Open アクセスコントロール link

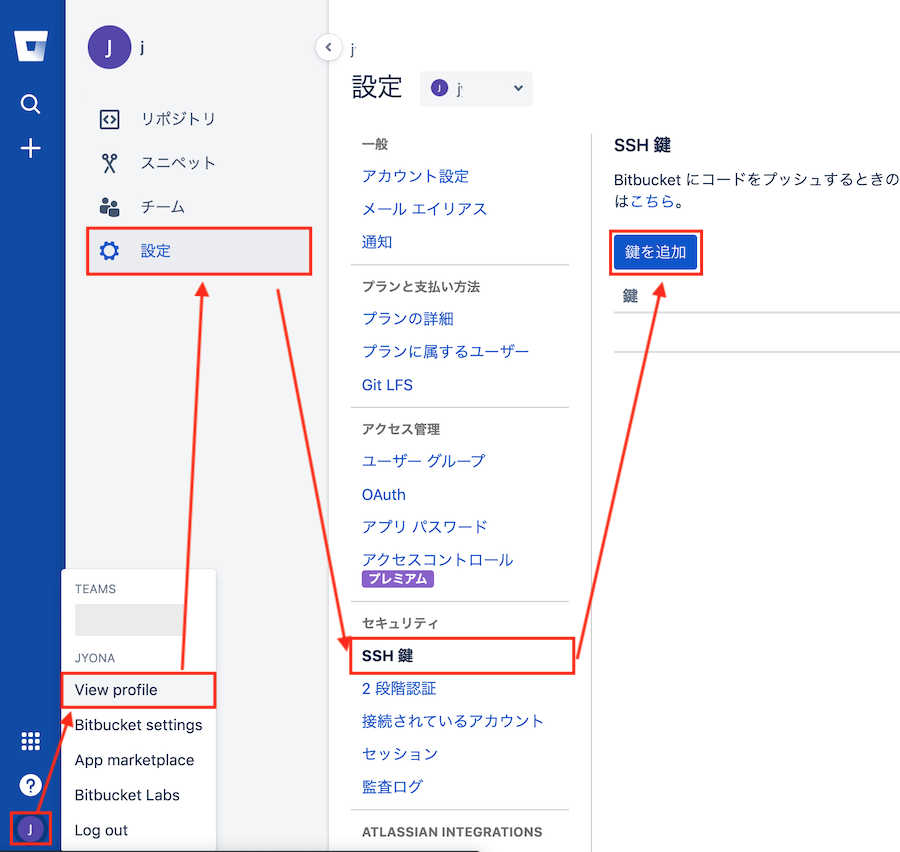437,560
